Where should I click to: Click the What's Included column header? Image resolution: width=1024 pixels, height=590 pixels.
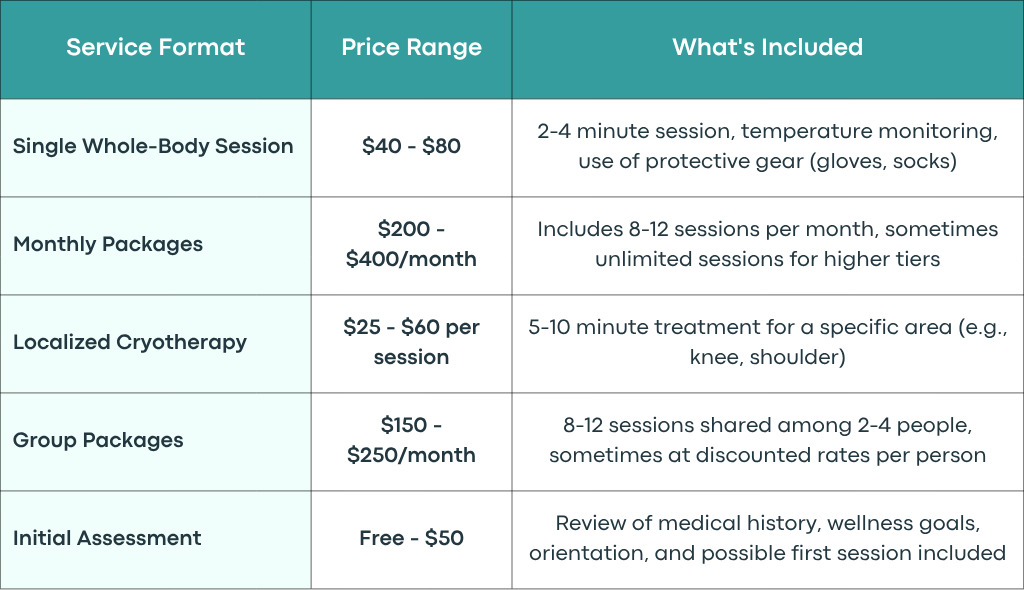point(767,48)
